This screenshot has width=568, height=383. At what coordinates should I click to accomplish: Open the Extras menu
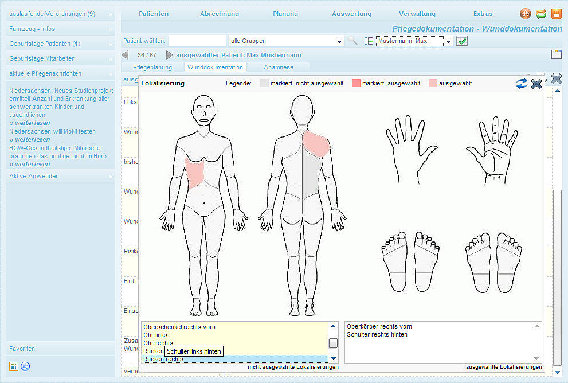point(483,14)
